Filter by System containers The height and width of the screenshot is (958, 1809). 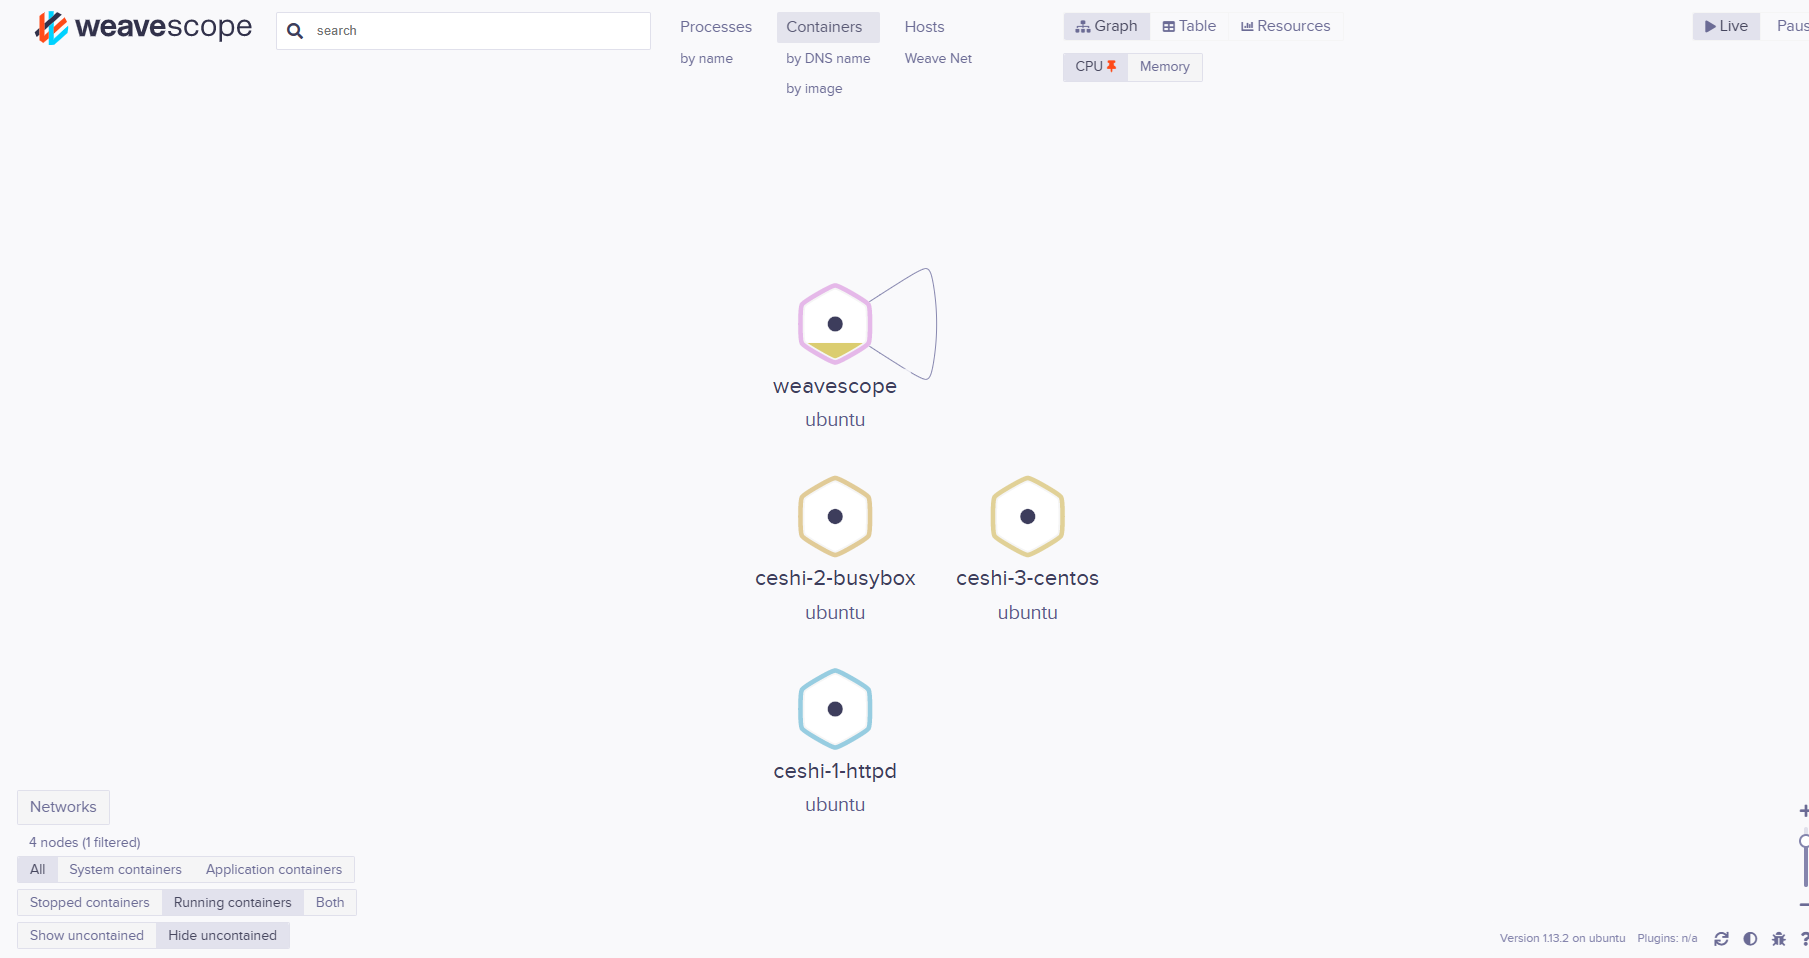coord(125,870)
